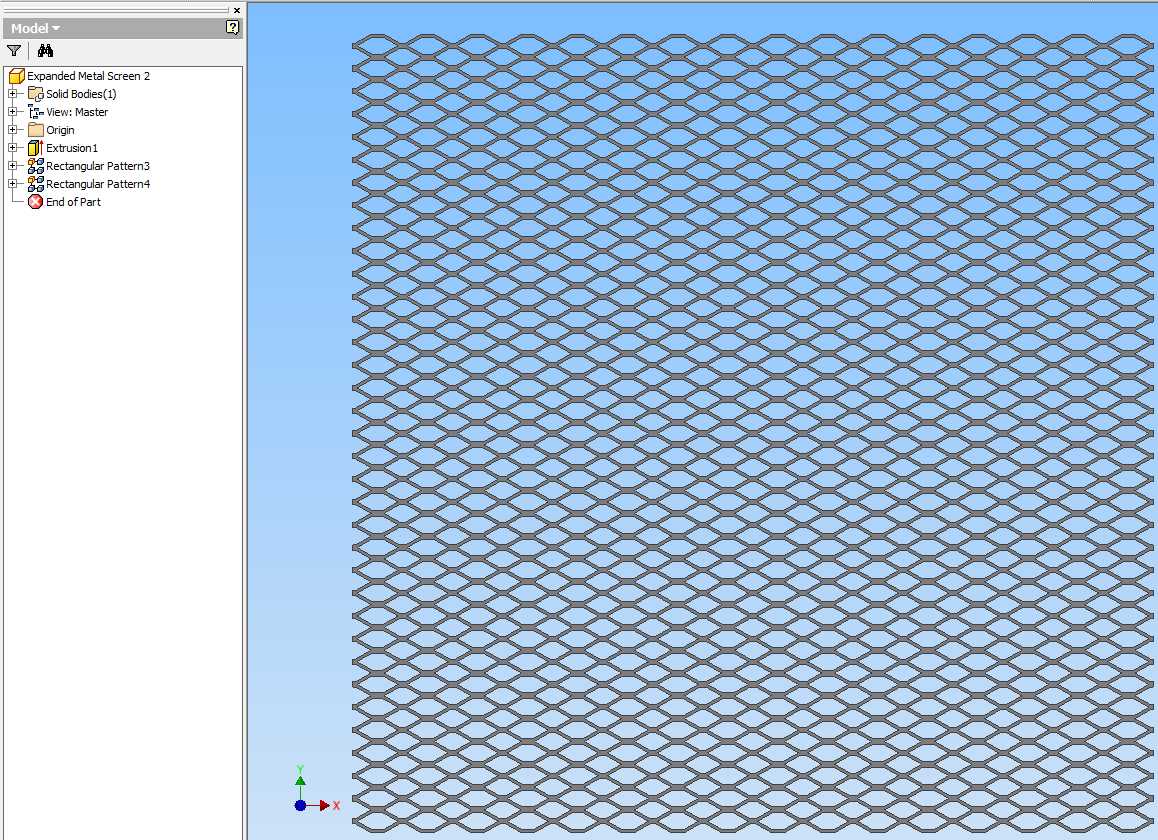Select the Rectangular Pattern4 label
This screenshot has width=1158, height=840.
[97, 184]
